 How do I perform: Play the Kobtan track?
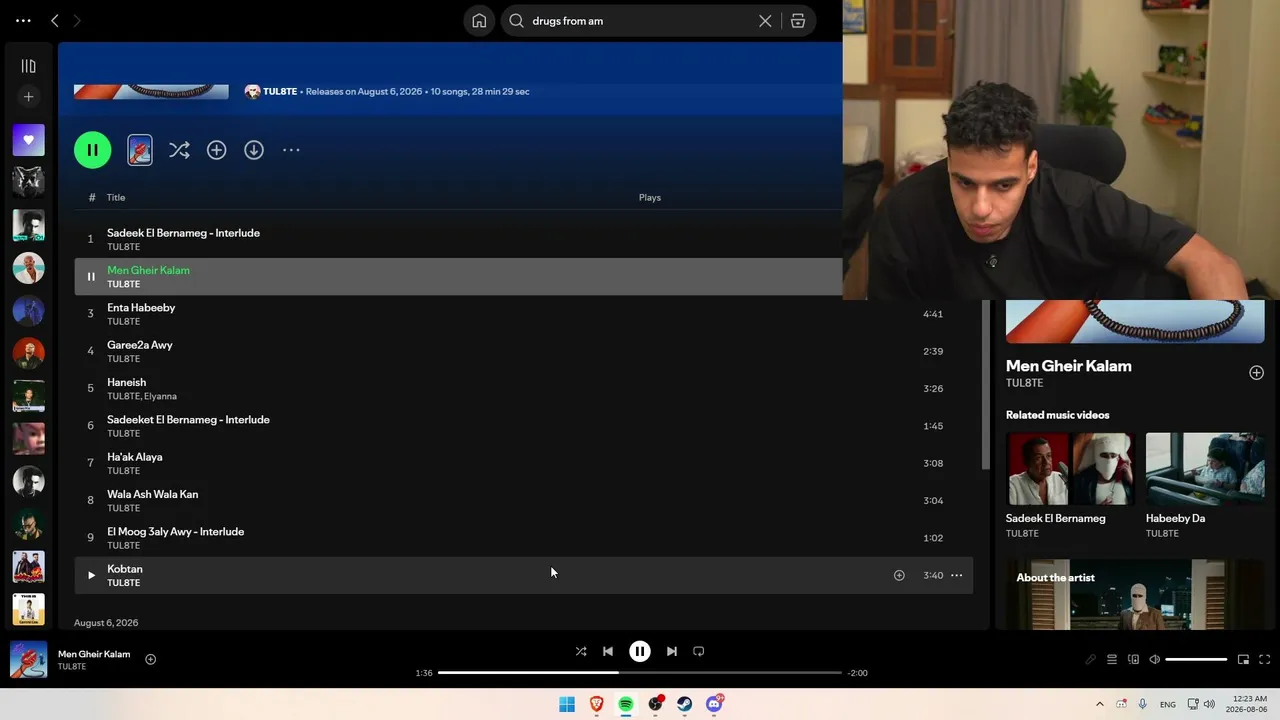point(91,575)
